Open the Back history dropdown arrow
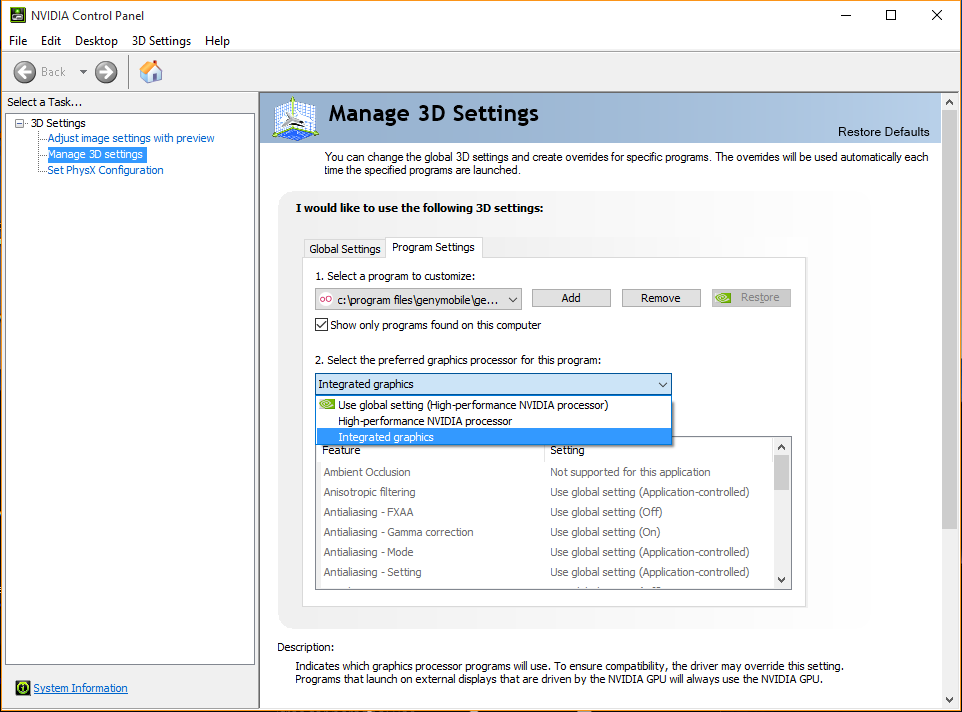The width and height of the screenshot is (962, 712). point(83,72)
